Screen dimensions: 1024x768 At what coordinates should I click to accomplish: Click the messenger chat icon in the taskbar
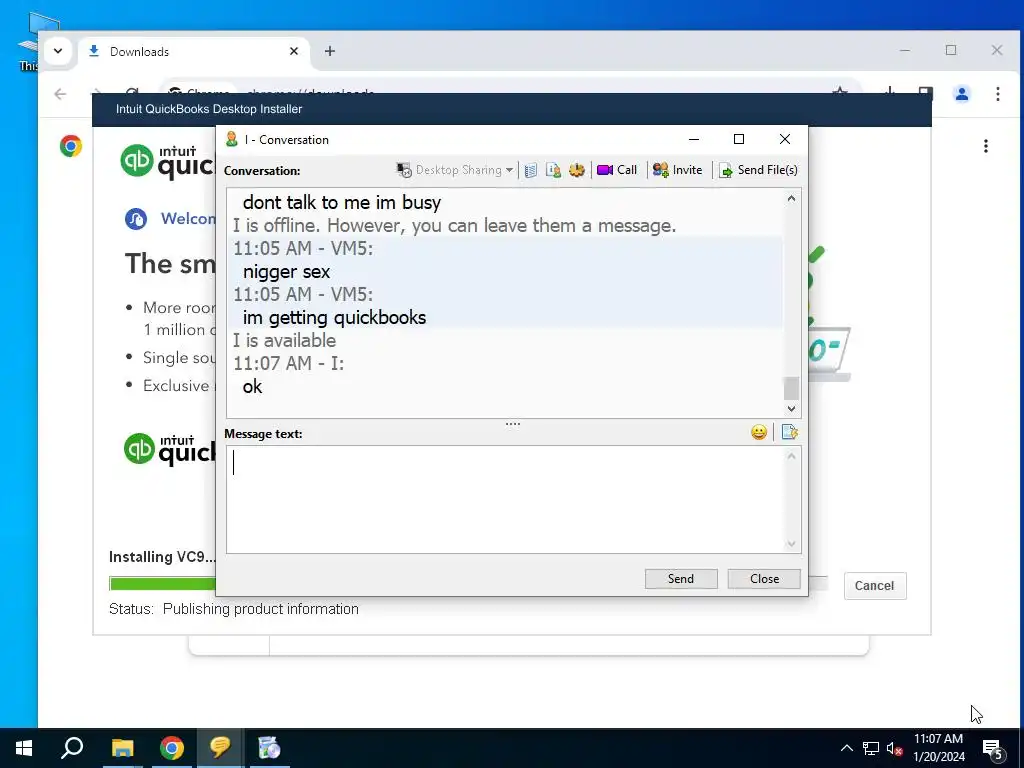[221, 748]
